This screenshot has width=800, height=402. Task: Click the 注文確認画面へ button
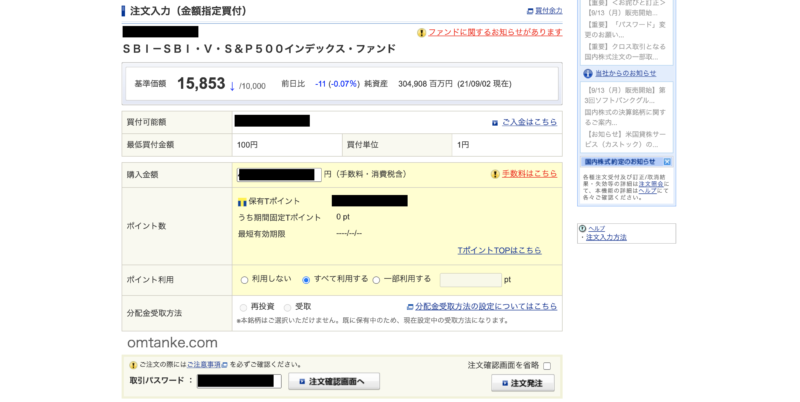coord(334,382)
